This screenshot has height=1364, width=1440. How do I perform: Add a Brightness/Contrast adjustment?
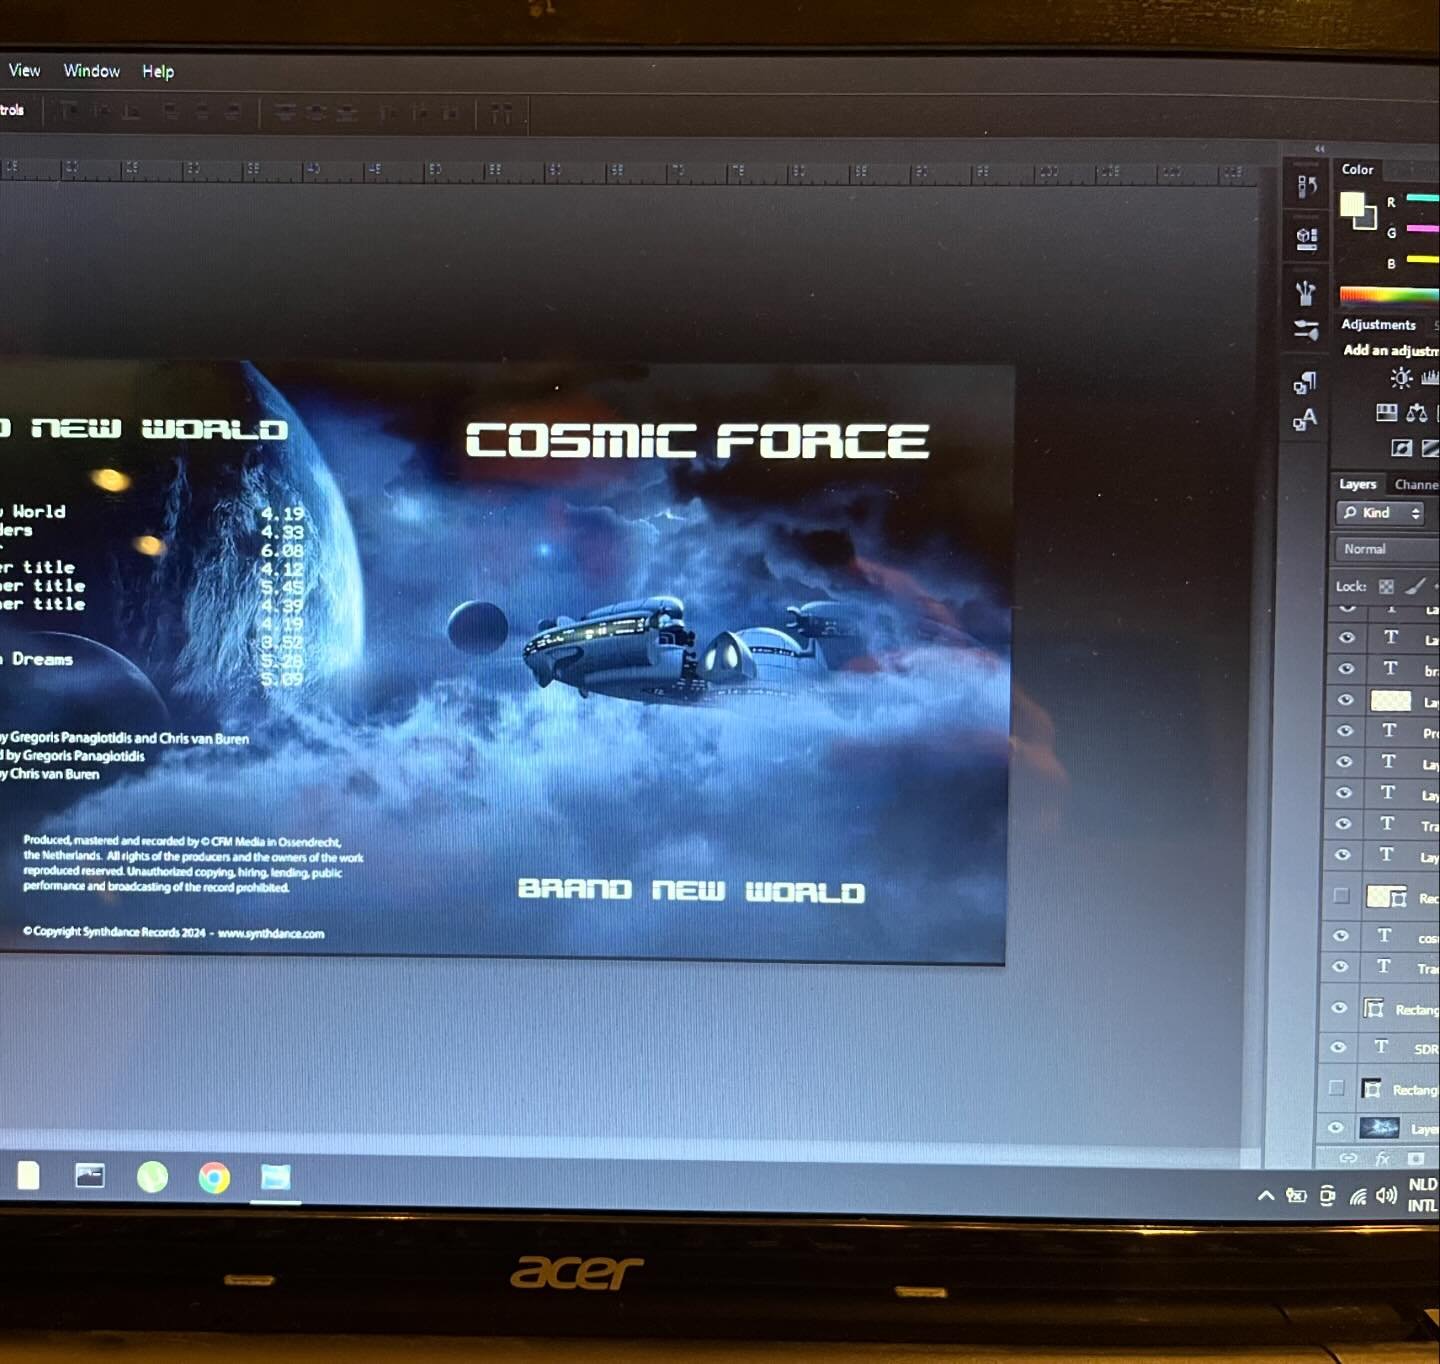click(1401, 377)
